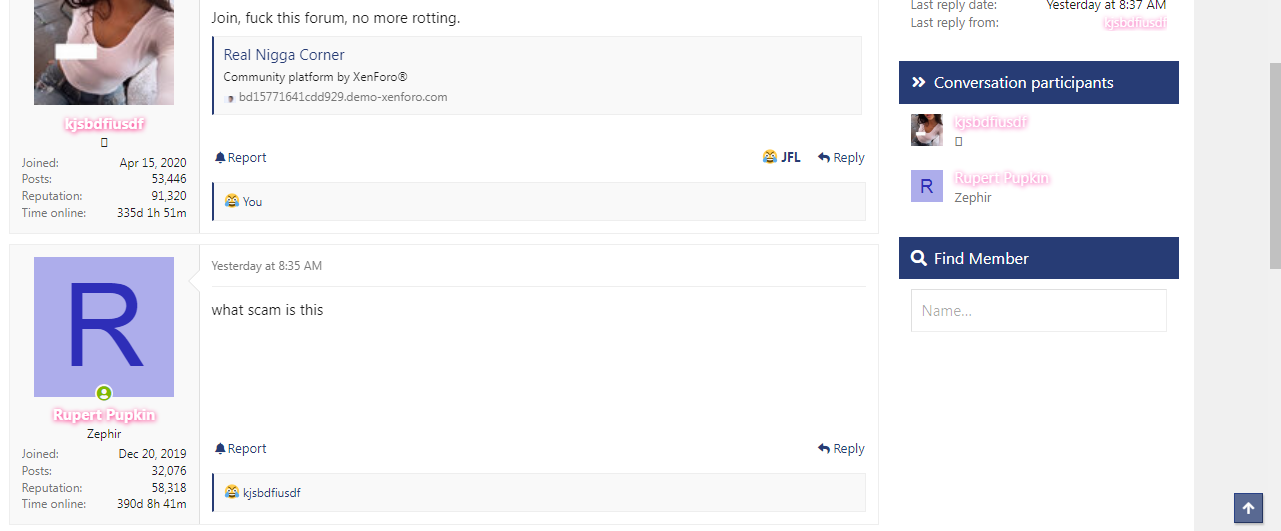The width and height of the screenshot is (1281, 531).
Task: Click the bell Report icon on Rupert Pupkin's post
Action: 220,448
